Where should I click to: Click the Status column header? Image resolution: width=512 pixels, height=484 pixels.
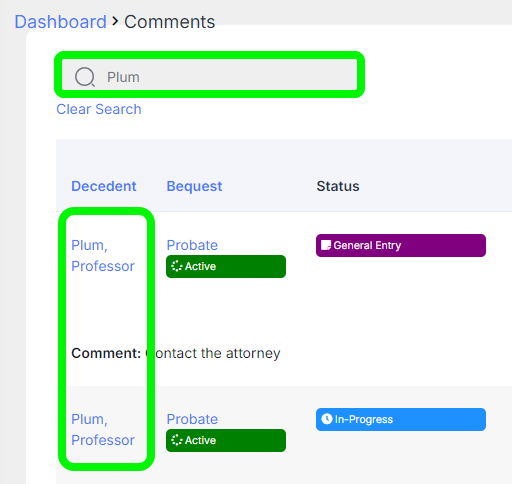click(338, 186)
